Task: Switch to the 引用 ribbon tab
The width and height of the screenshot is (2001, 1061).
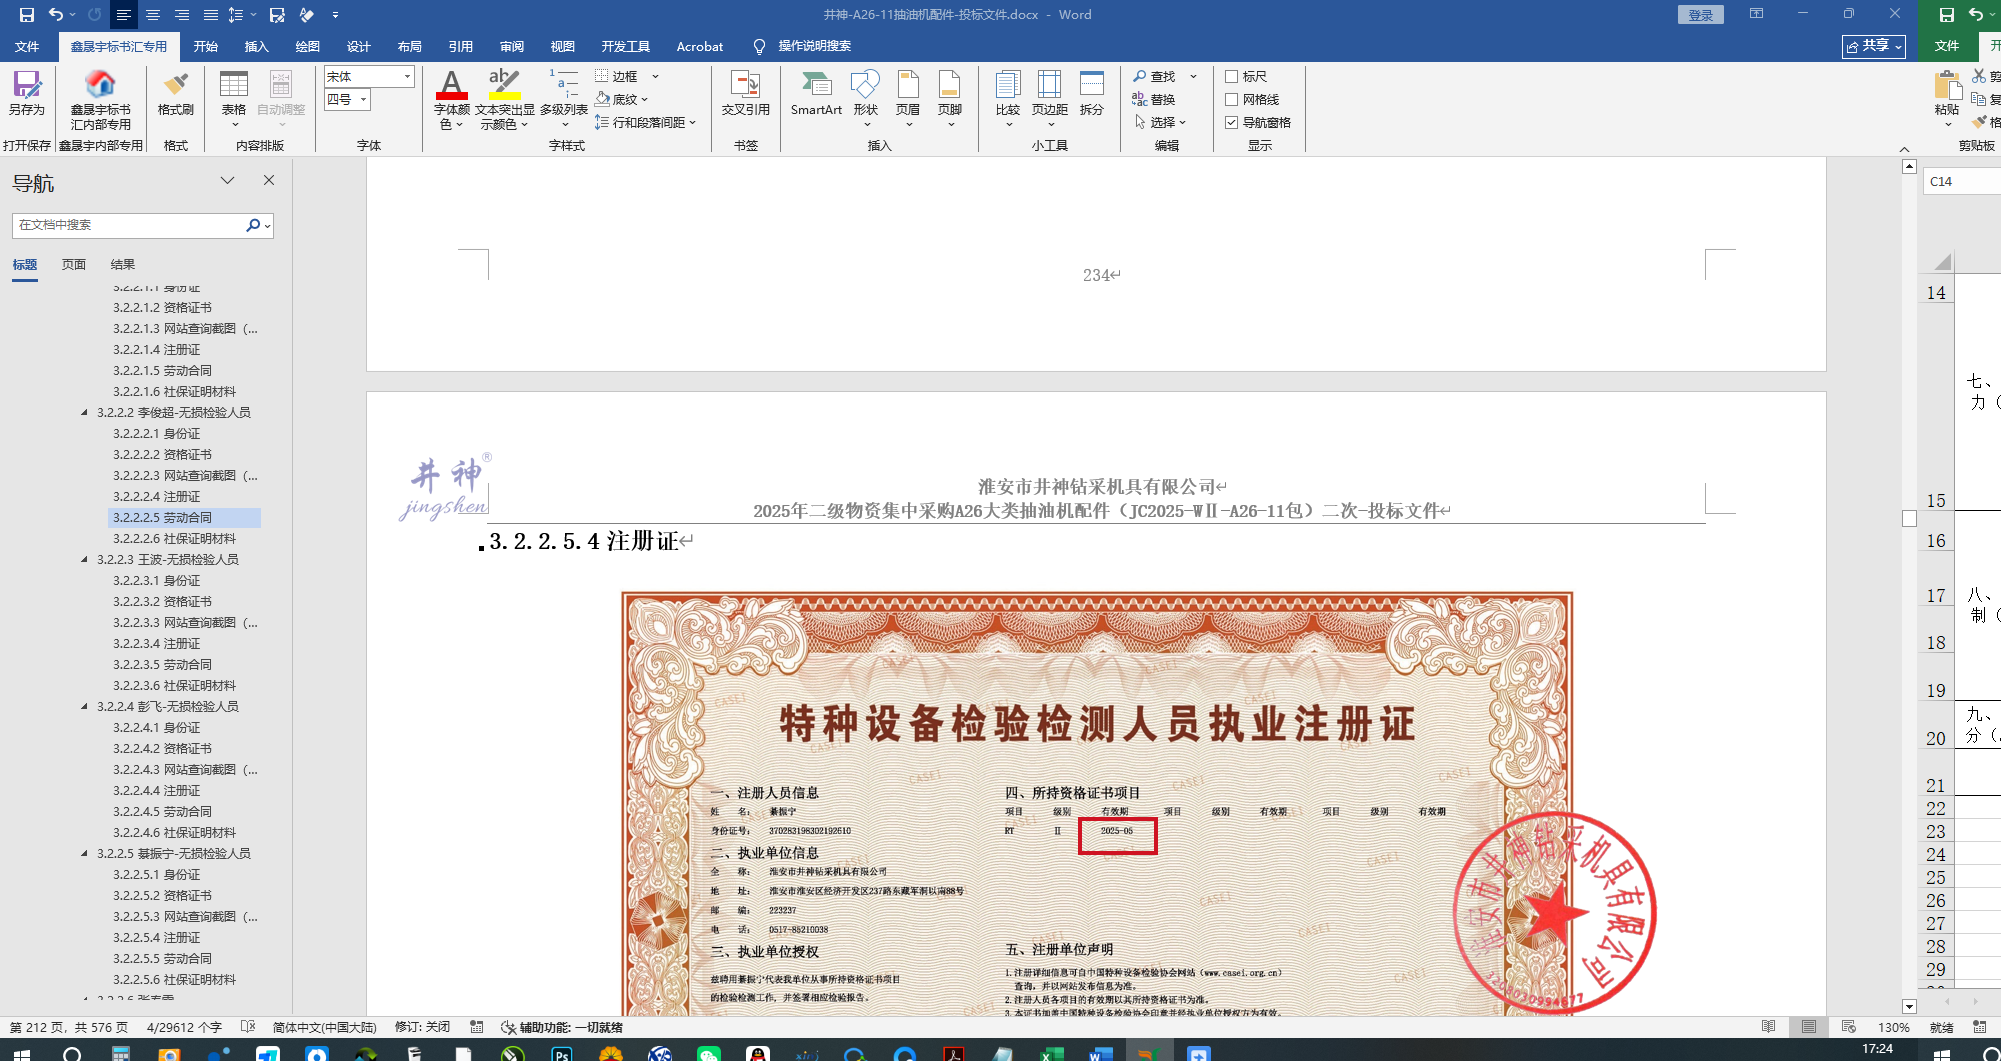Action: 461,46
